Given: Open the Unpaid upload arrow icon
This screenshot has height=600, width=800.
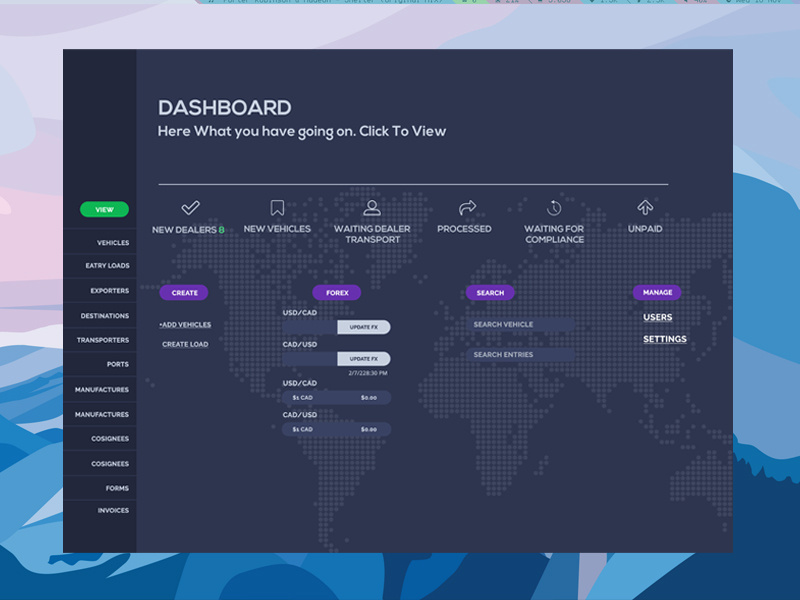Looking at the screenshot, I should [645, 208].
